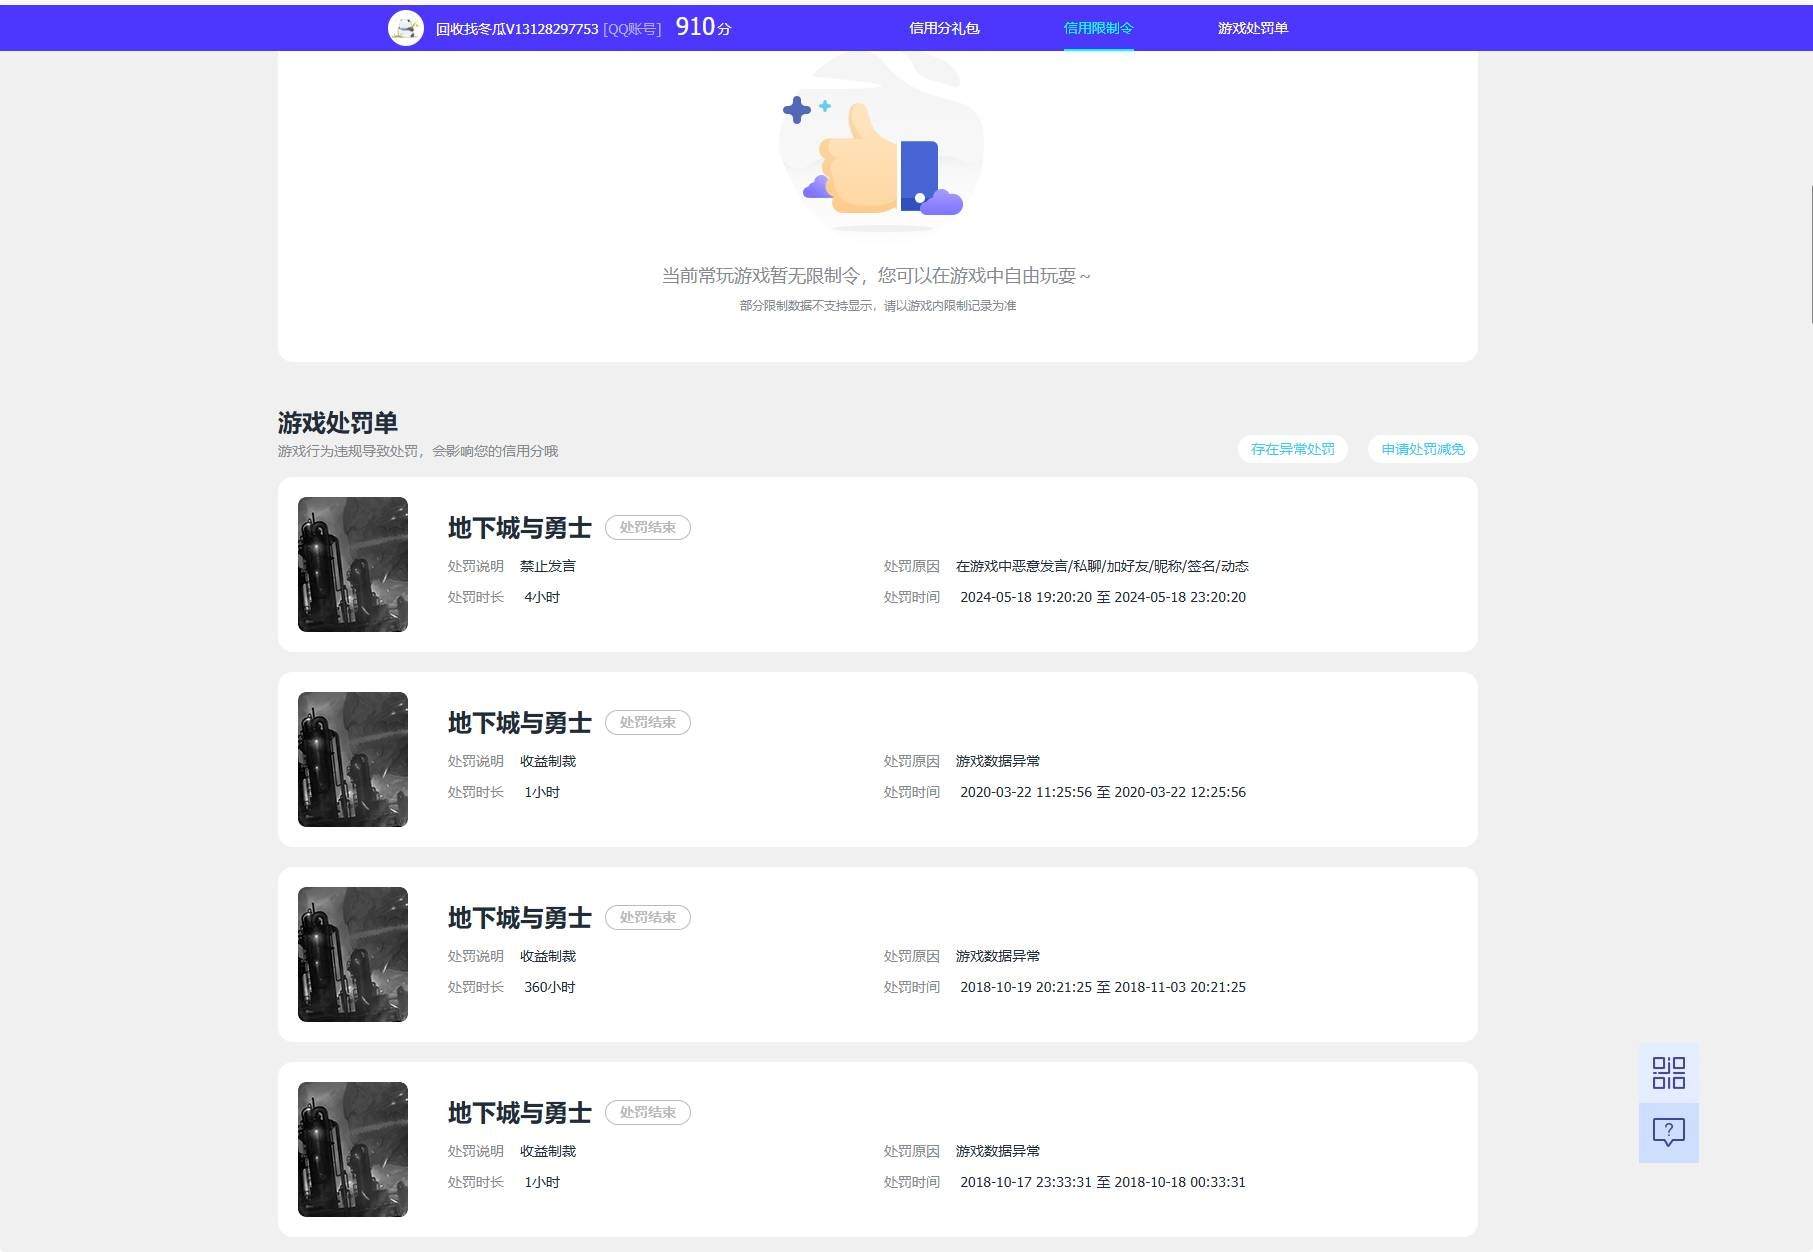The height and width of the screenshot is (1252, 1813).
Task: Click the 存在异常处罚 button
Action: coord(1292,449)
